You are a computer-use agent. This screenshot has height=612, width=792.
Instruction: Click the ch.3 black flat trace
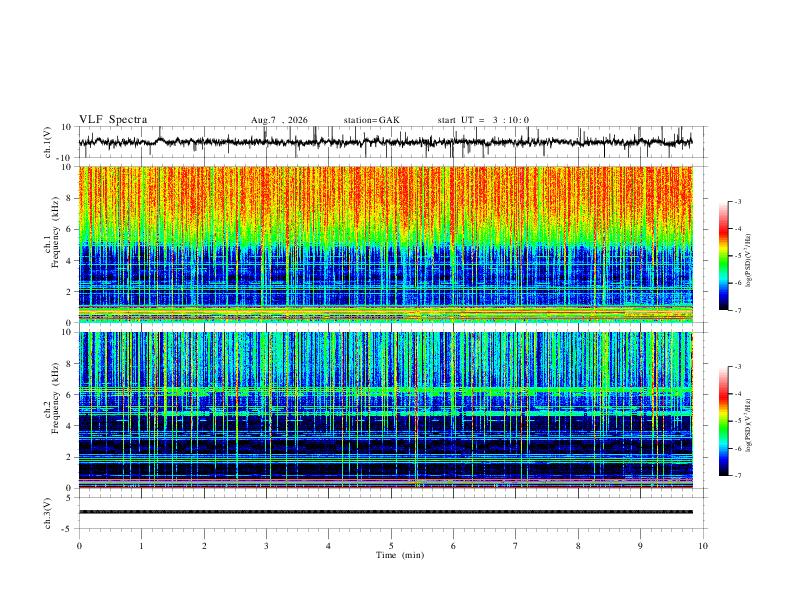[385, 512]
